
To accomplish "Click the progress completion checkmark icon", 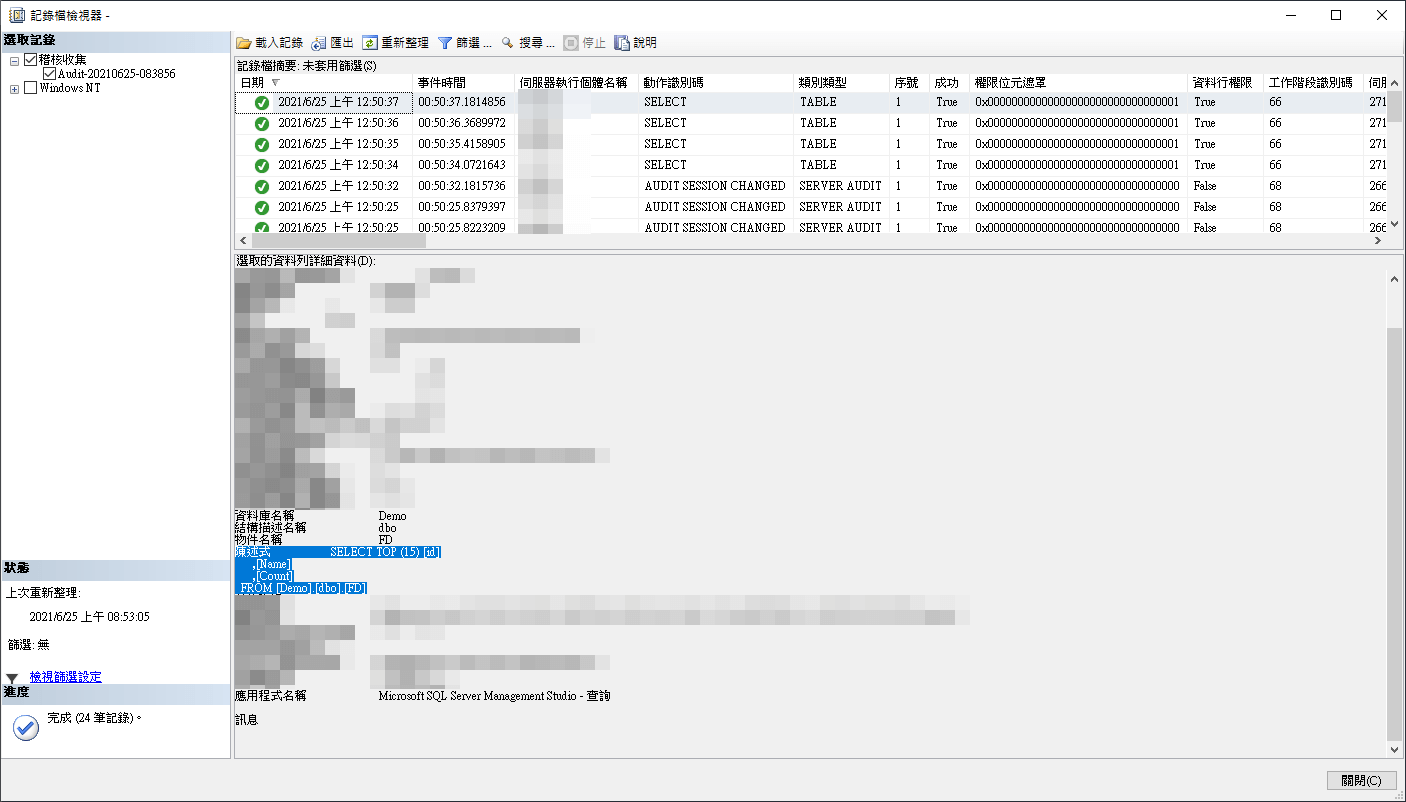I will (24, 730).
